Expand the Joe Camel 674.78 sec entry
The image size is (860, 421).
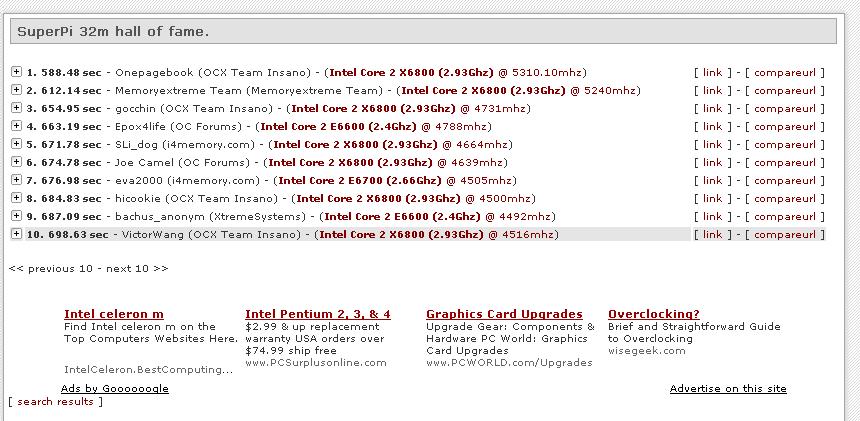(x=16, y=162)
